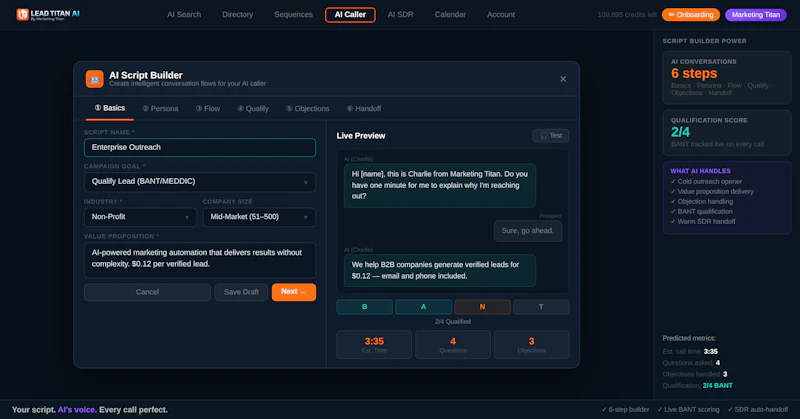Open the AI SDR page

[x=401, y=15]
